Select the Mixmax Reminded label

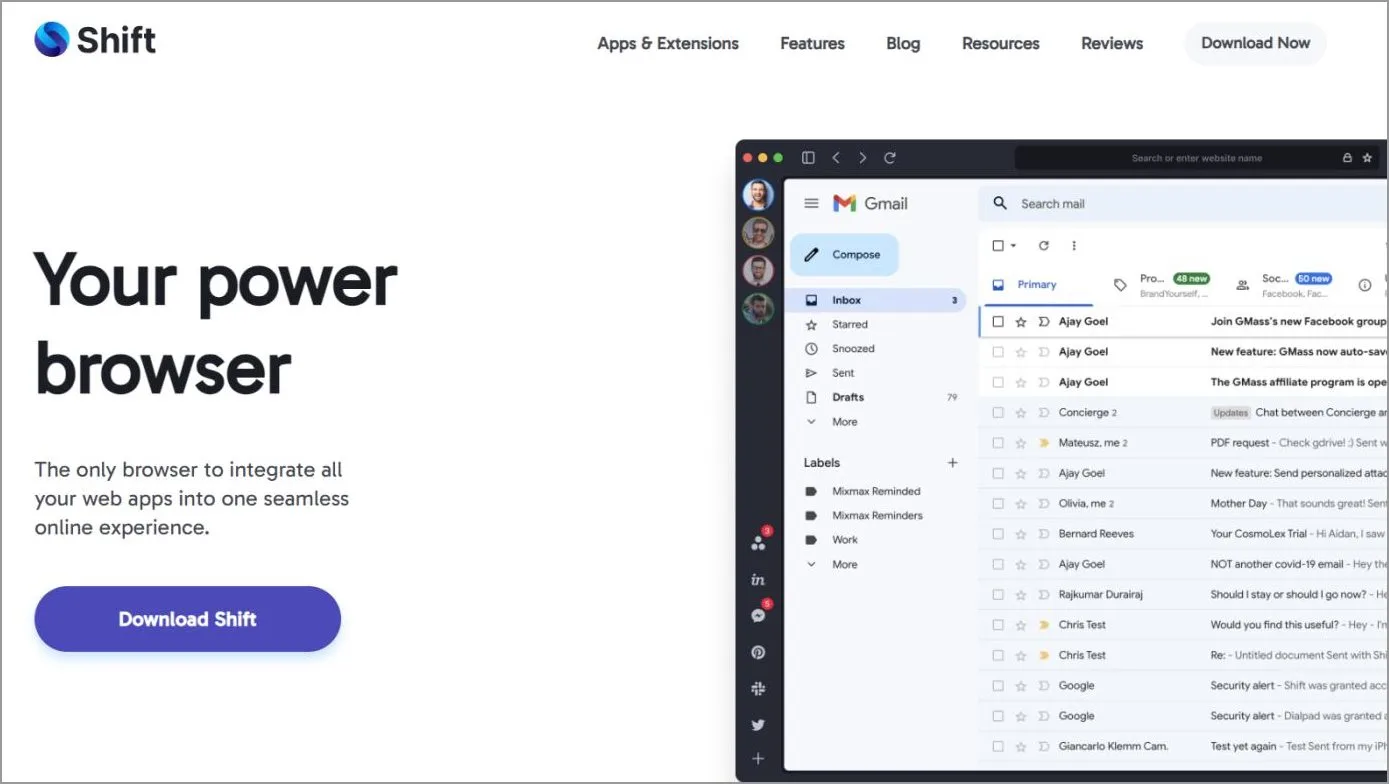(x=876, y=491)
